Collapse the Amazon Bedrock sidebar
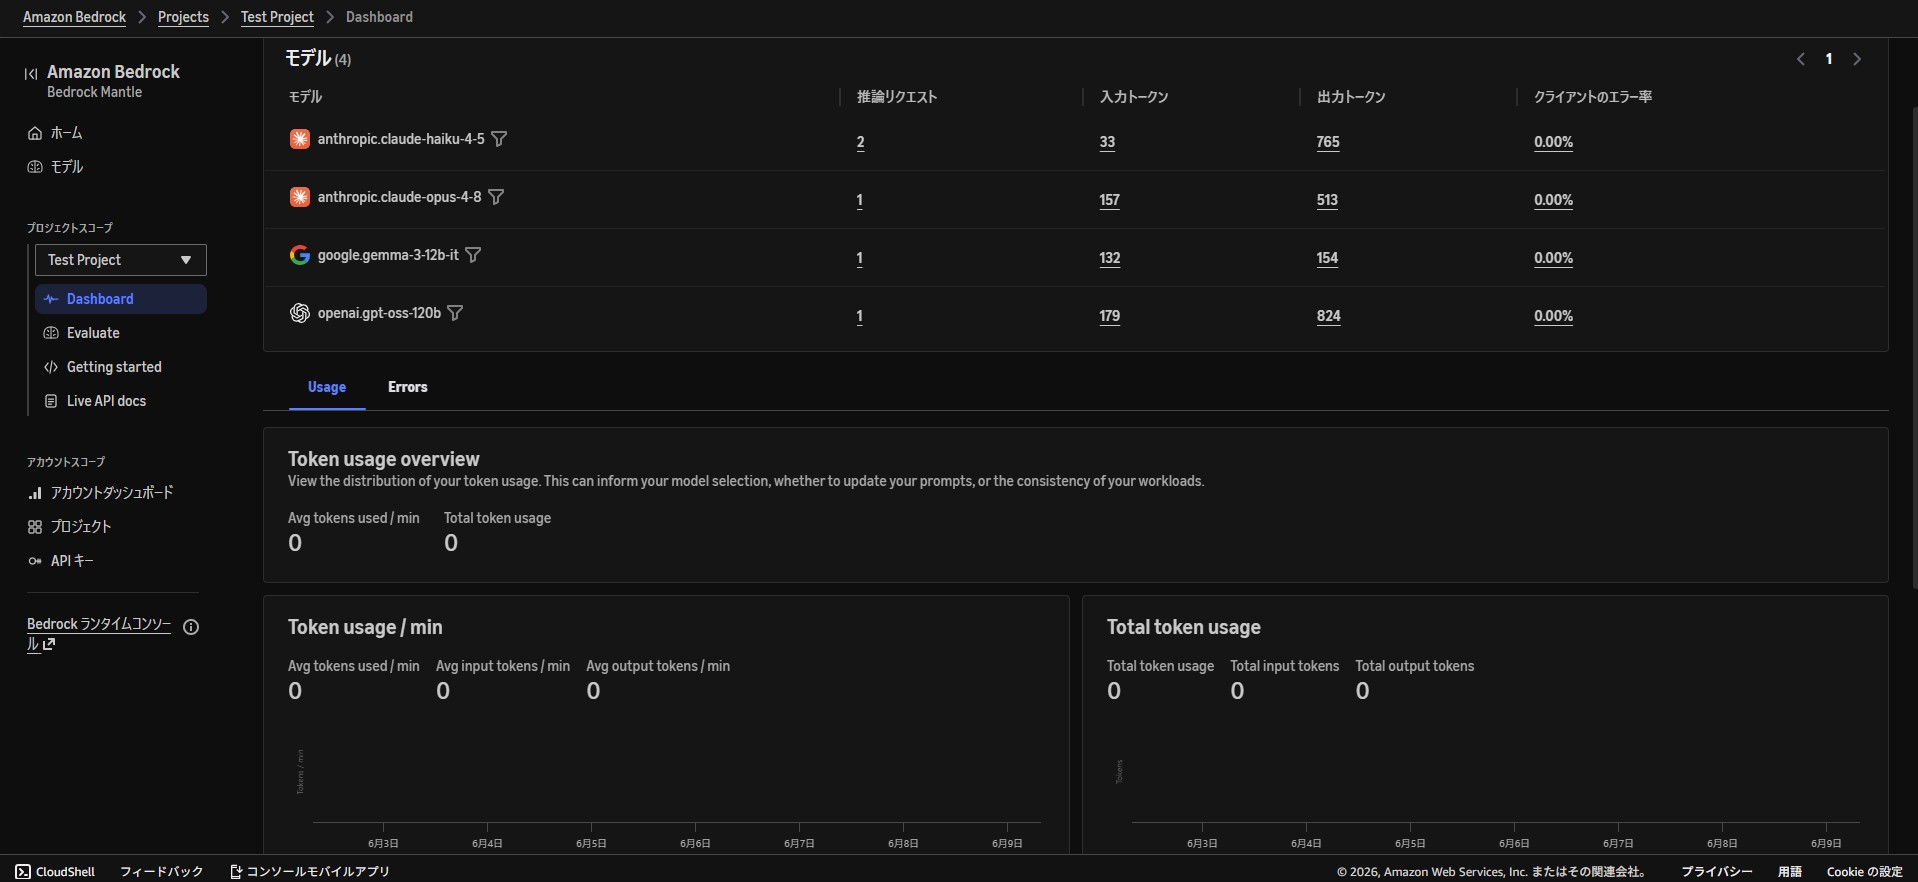This screenshot has height=882, width=1918. click(31, 73)
